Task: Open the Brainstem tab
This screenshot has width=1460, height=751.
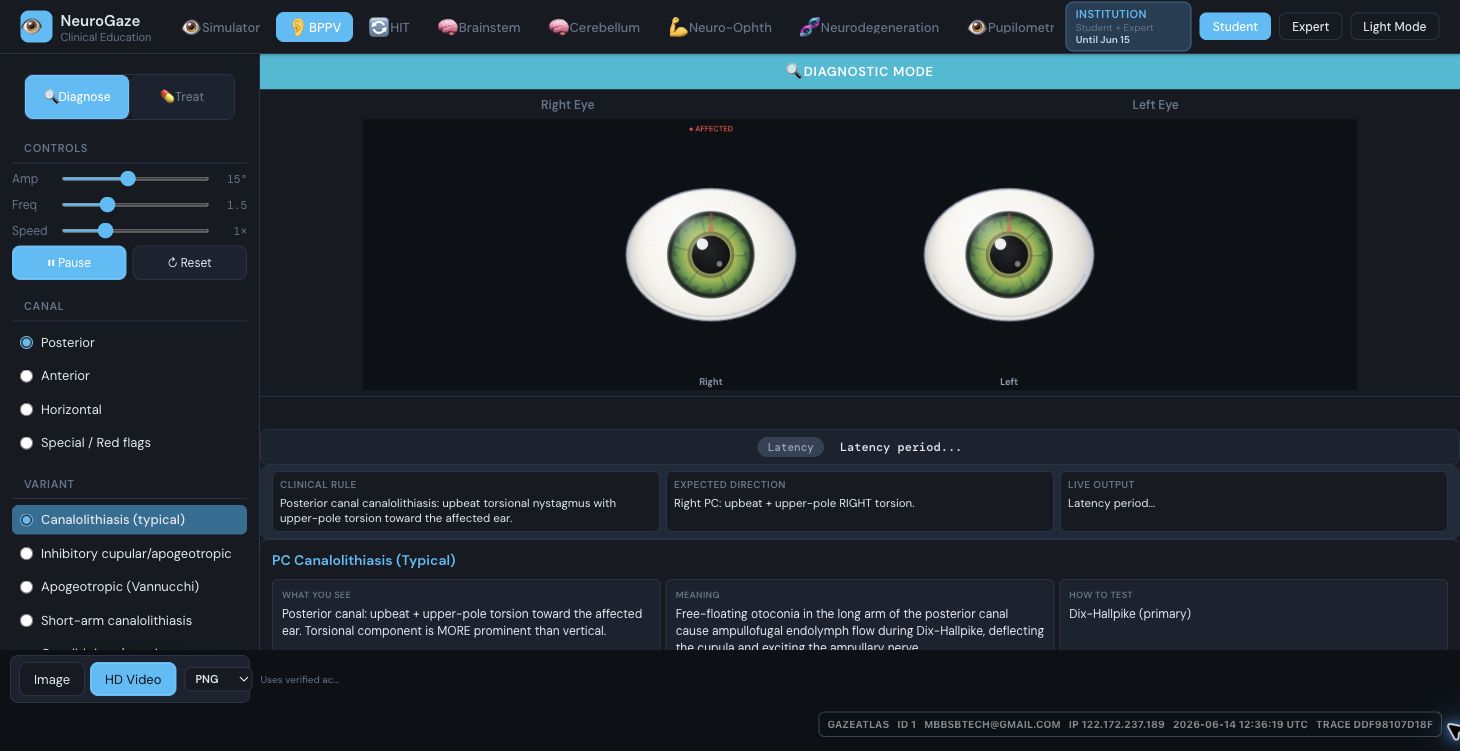Action: 479,27
